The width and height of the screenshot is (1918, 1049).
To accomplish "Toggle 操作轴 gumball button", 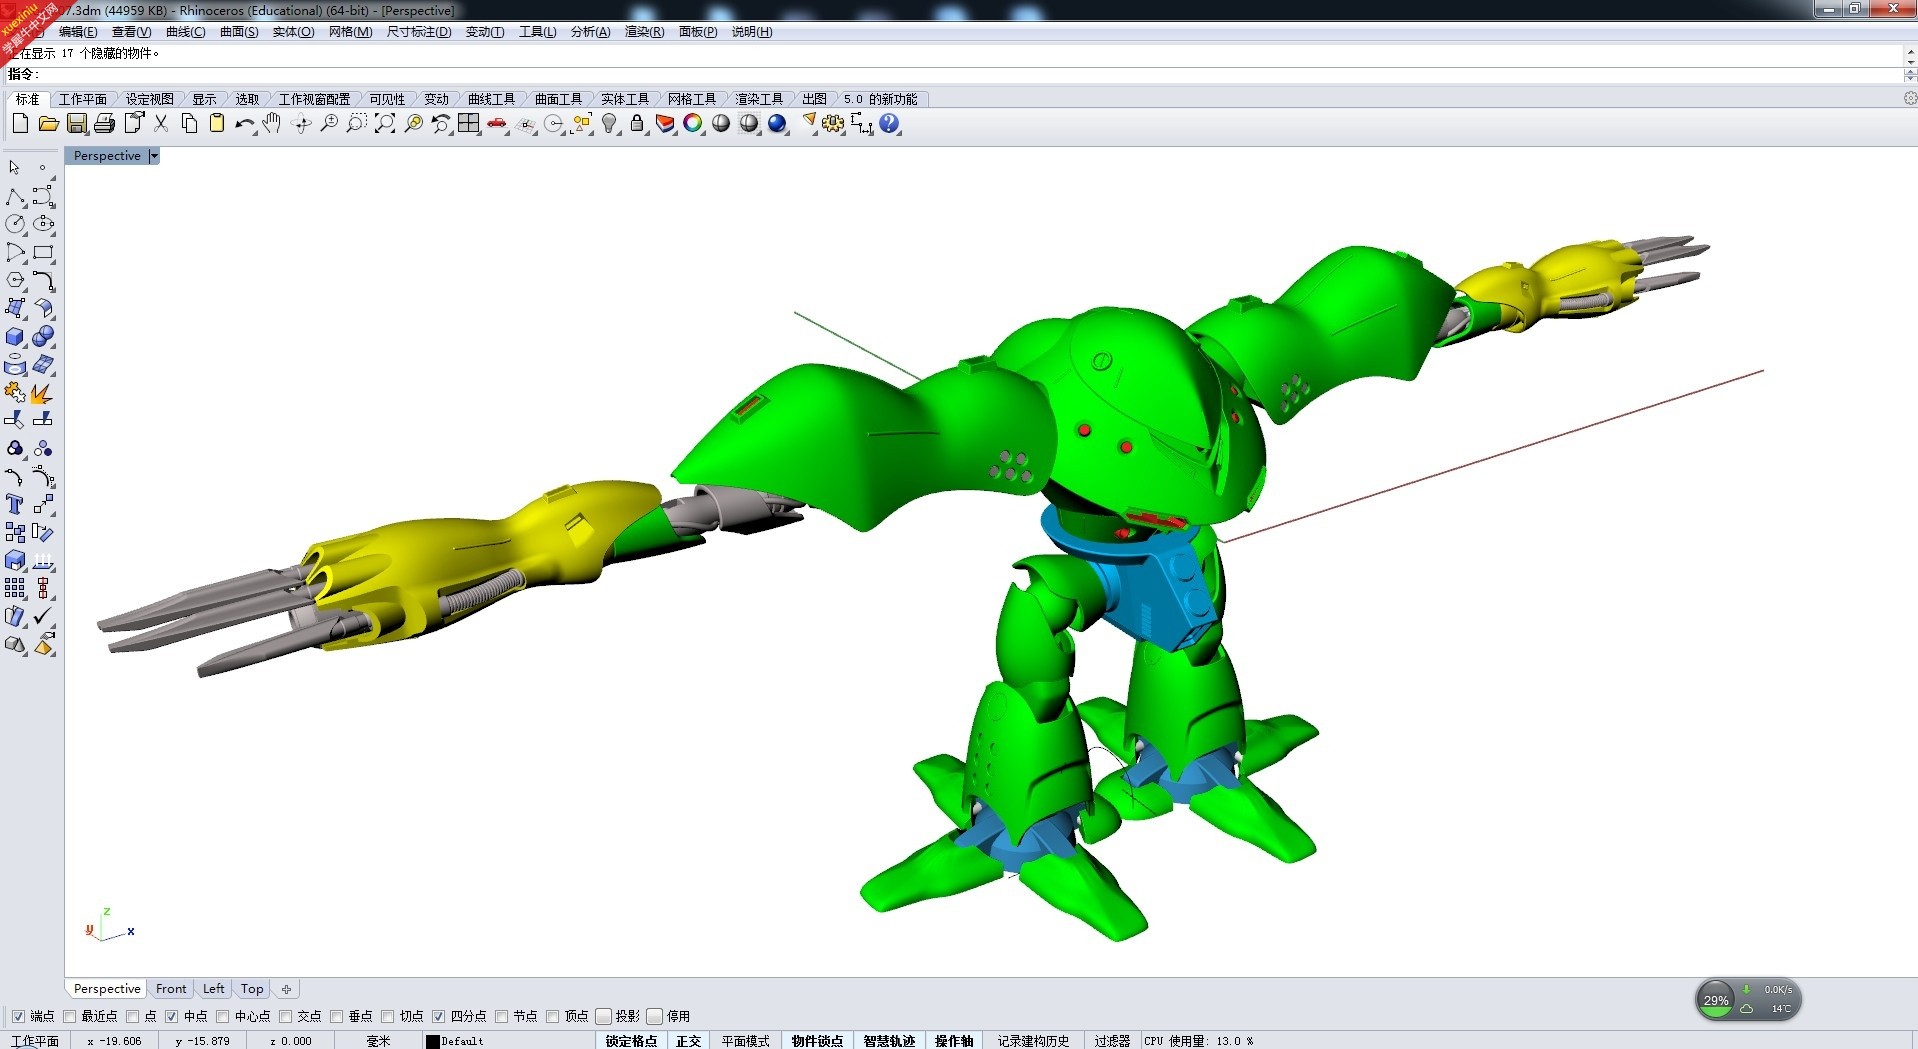I will click(954, 1041).
